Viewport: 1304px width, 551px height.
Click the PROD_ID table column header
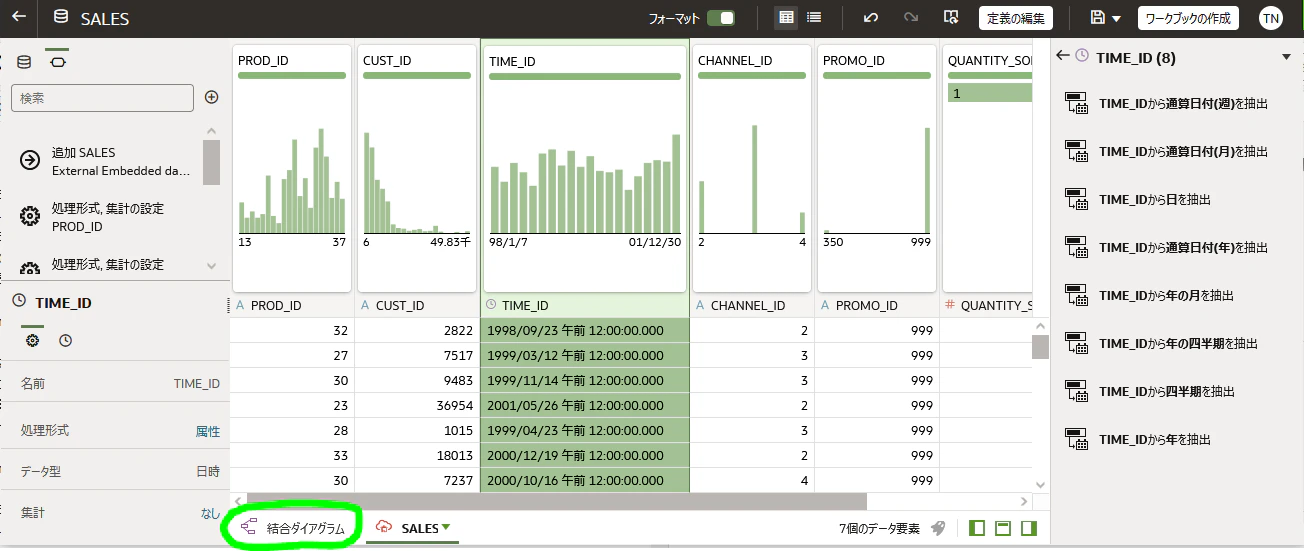[292, 305]
